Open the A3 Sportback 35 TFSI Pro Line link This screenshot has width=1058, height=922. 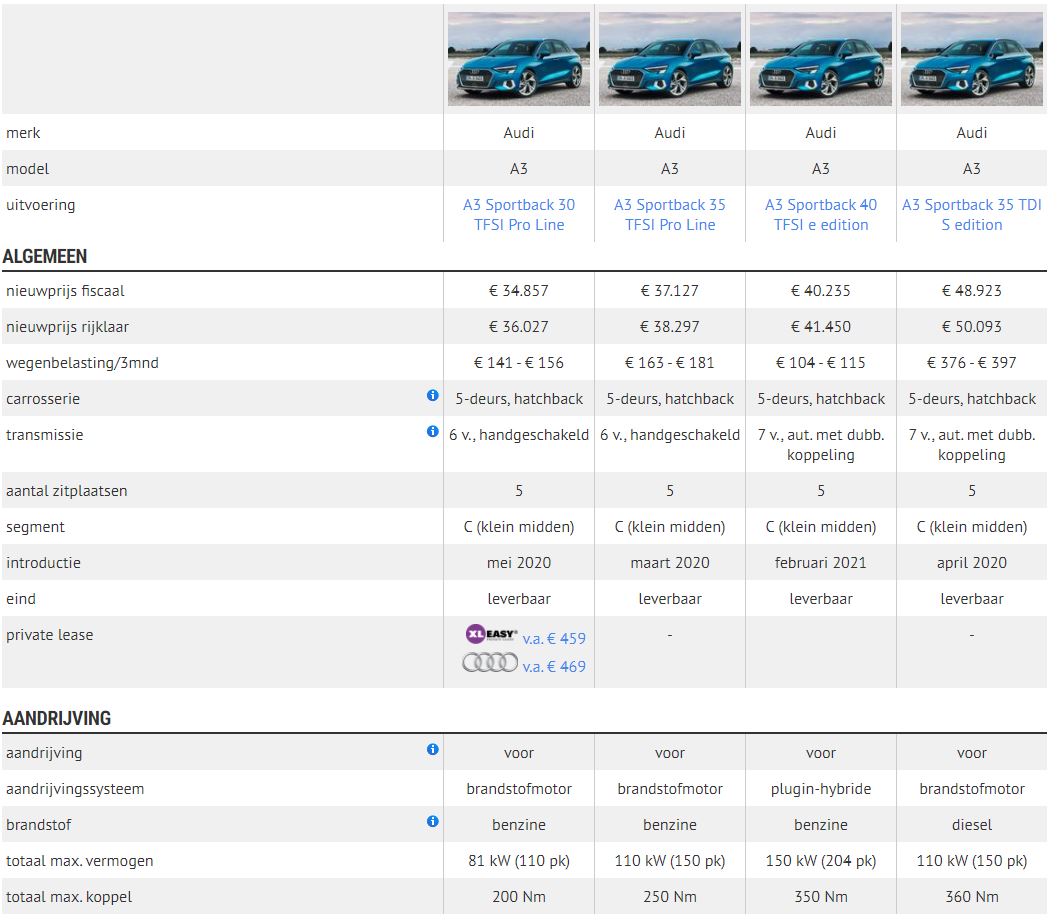click(x=670, y=215)
